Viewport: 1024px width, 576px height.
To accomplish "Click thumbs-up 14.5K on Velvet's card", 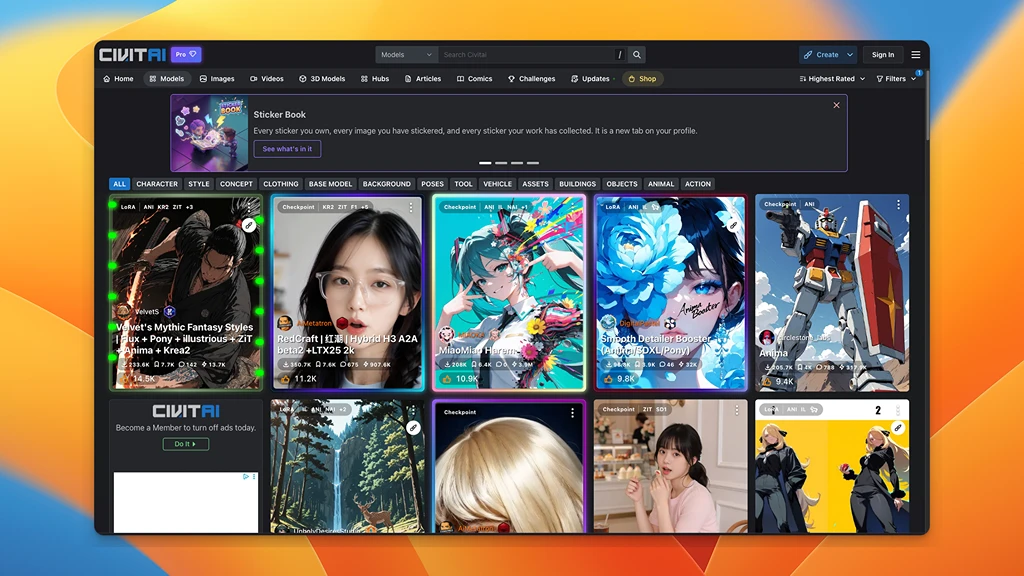I will (136, 379).
